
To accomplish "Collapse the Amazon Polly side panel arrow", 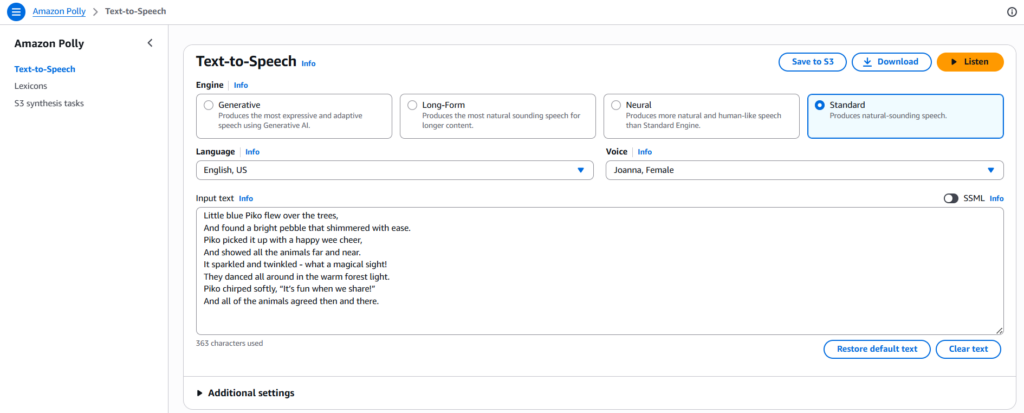I will tap(150, 43).
